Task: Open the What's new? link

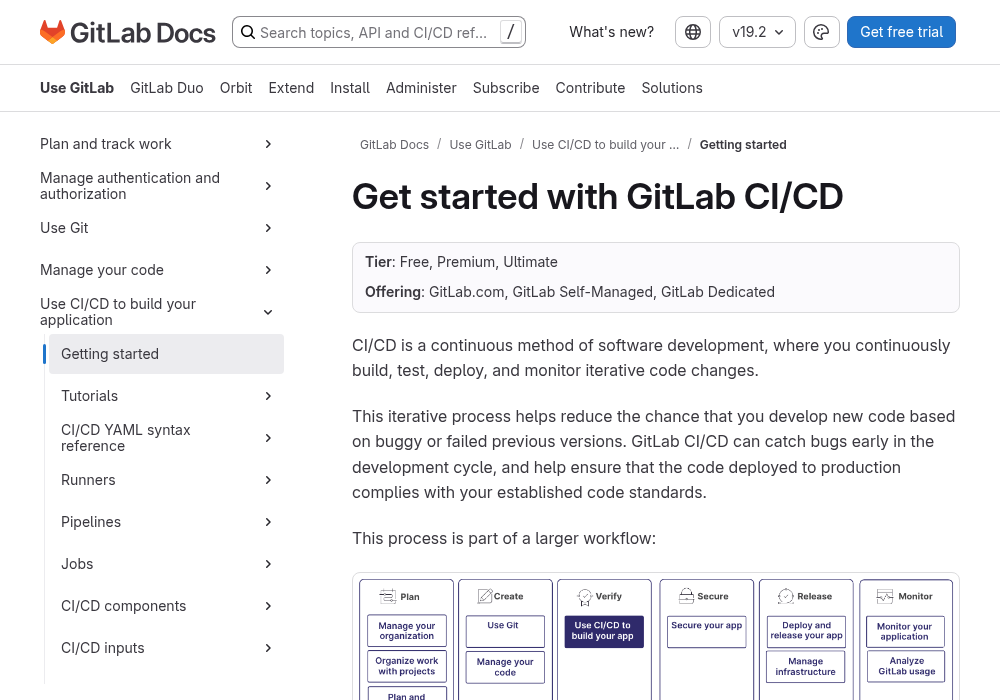Action: tap(612, 32)
